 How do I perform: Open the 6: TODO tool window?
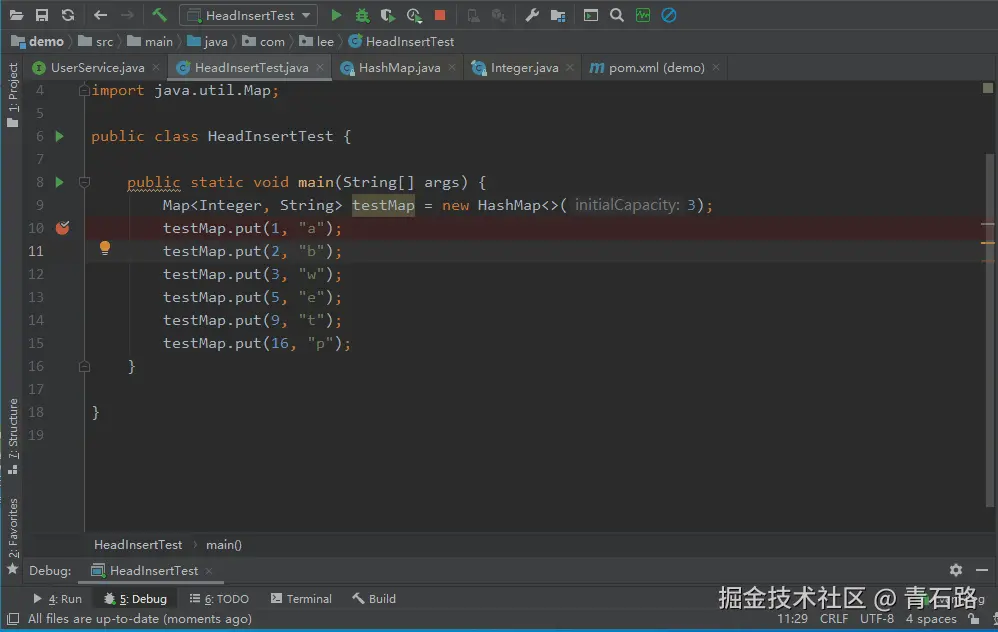(x=219, y=599)
